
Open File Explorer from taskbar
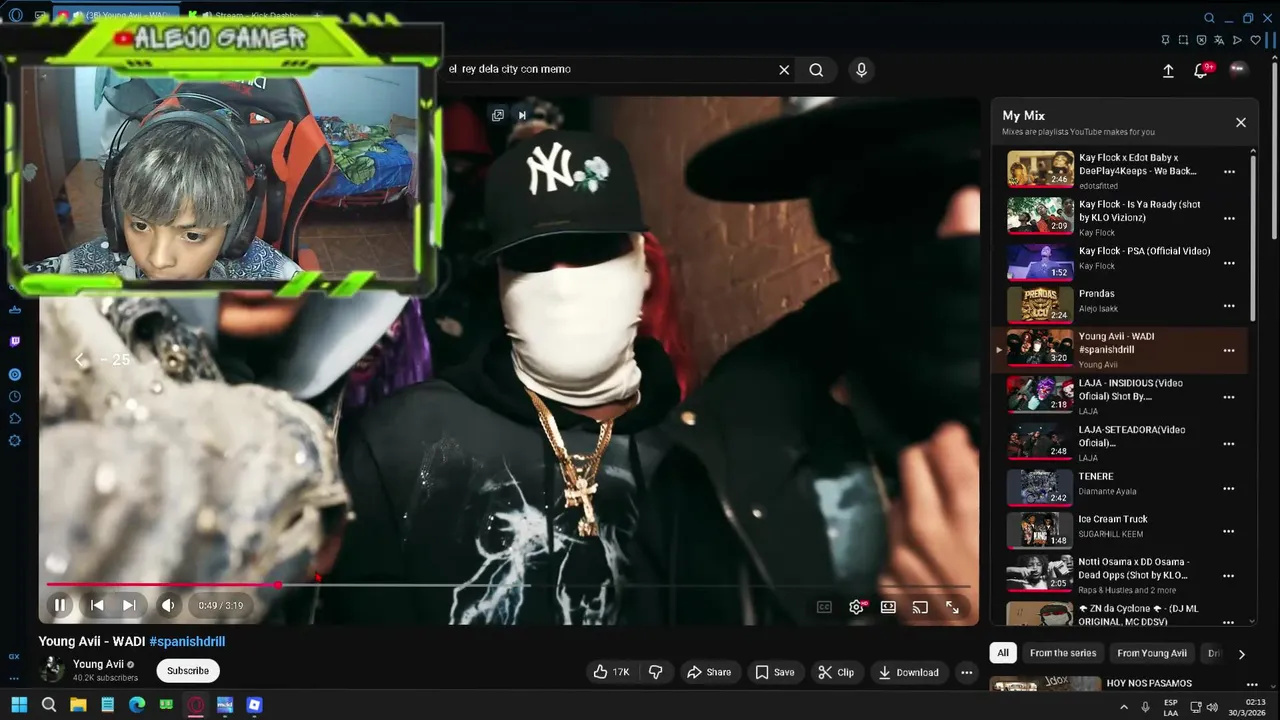(x=78, y=705)
